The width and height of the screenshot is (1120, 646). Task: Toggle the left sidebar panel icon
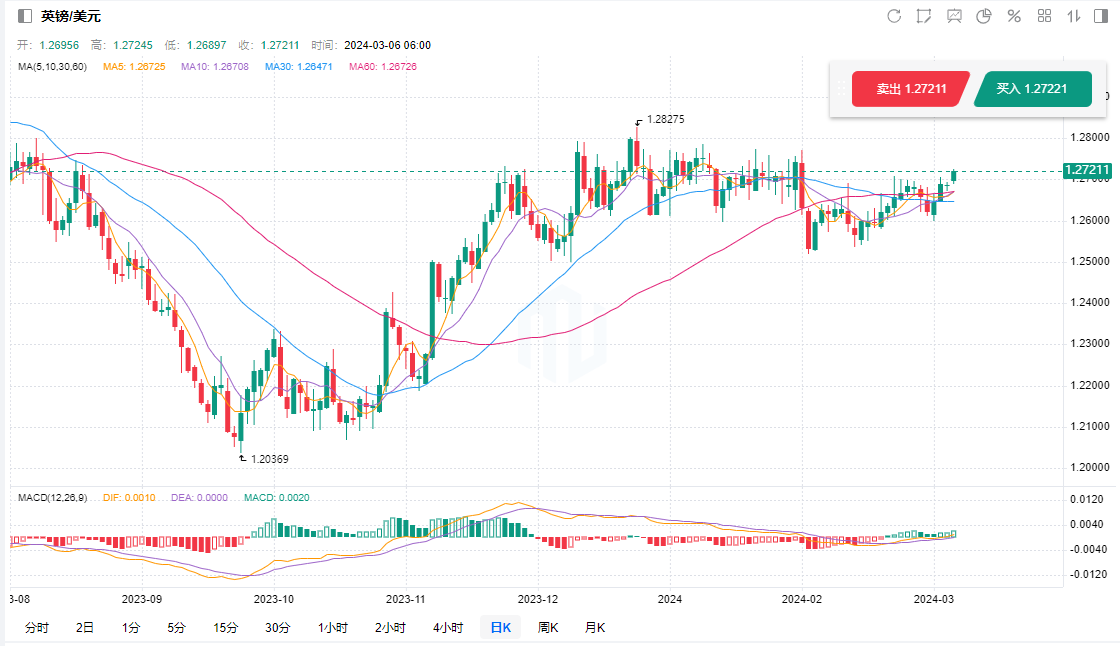point(25,16)
